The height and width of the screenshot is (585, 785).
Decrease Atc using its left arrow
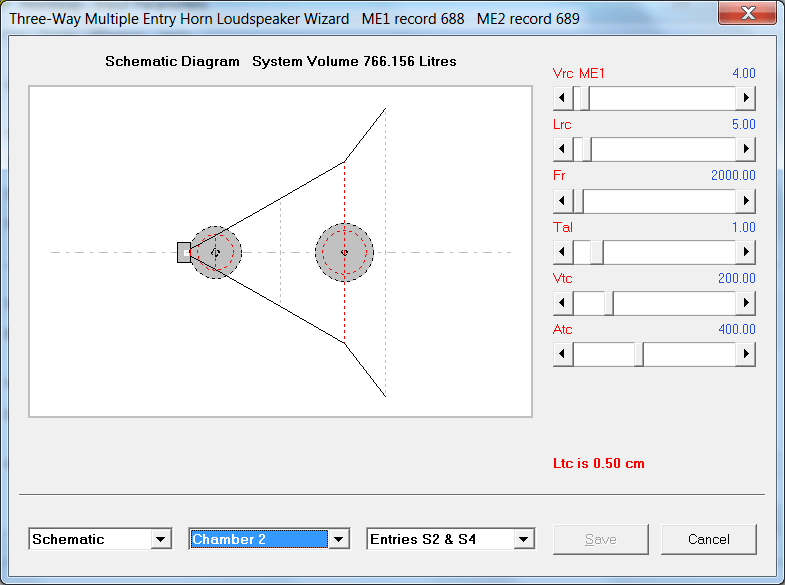pos(563,354)
